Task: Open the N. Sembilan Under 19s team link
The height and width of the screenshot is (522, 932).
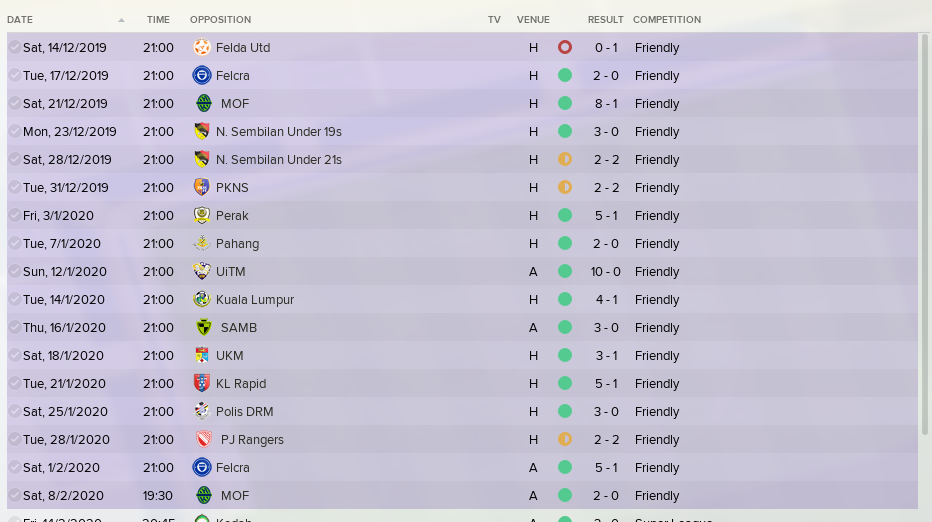Action: point(279,131)
